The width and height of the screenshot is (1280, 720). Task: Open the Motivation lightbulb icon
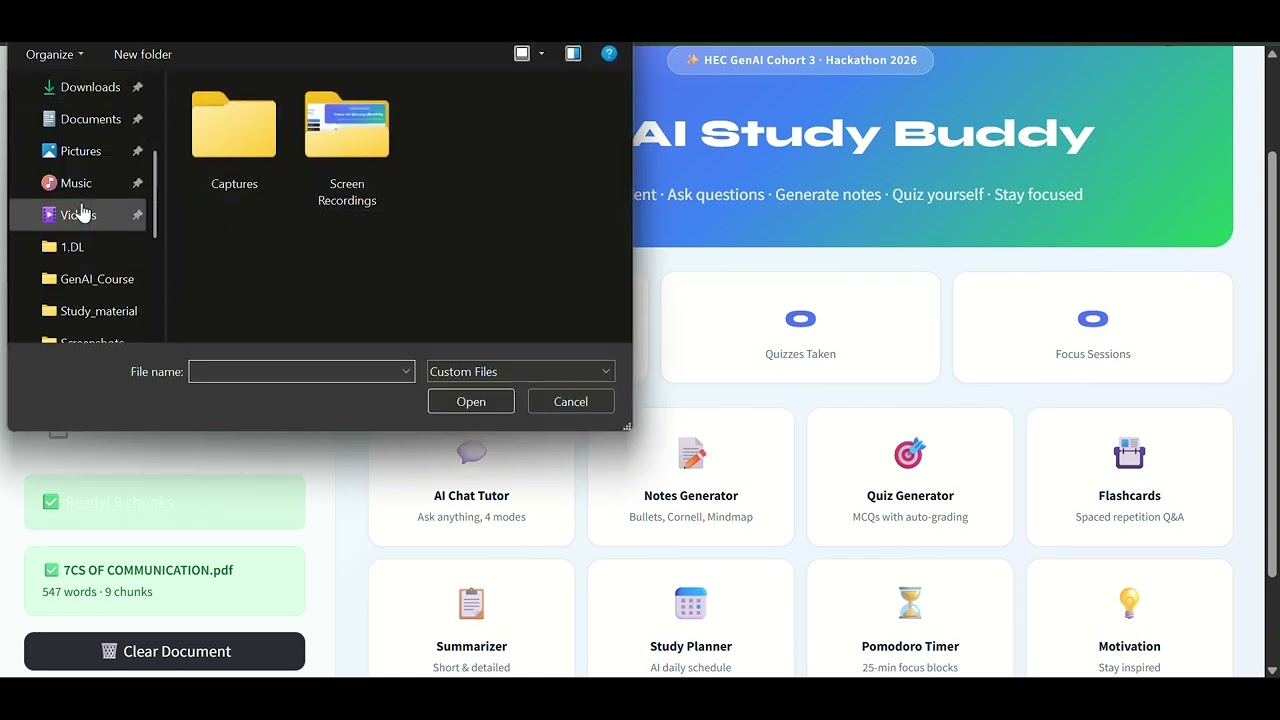(1129, 603)
